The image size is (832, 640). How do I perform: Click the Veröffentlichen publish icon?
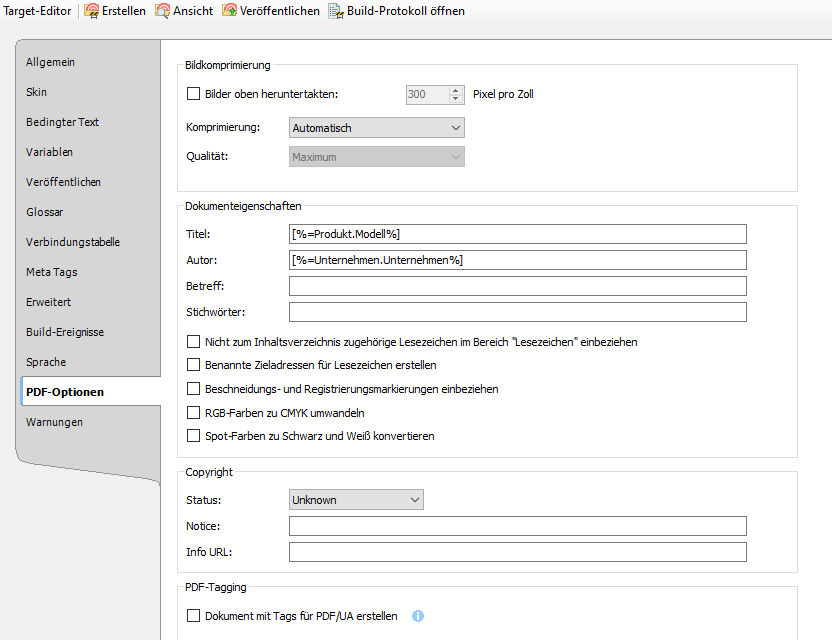tap(230, 11)
